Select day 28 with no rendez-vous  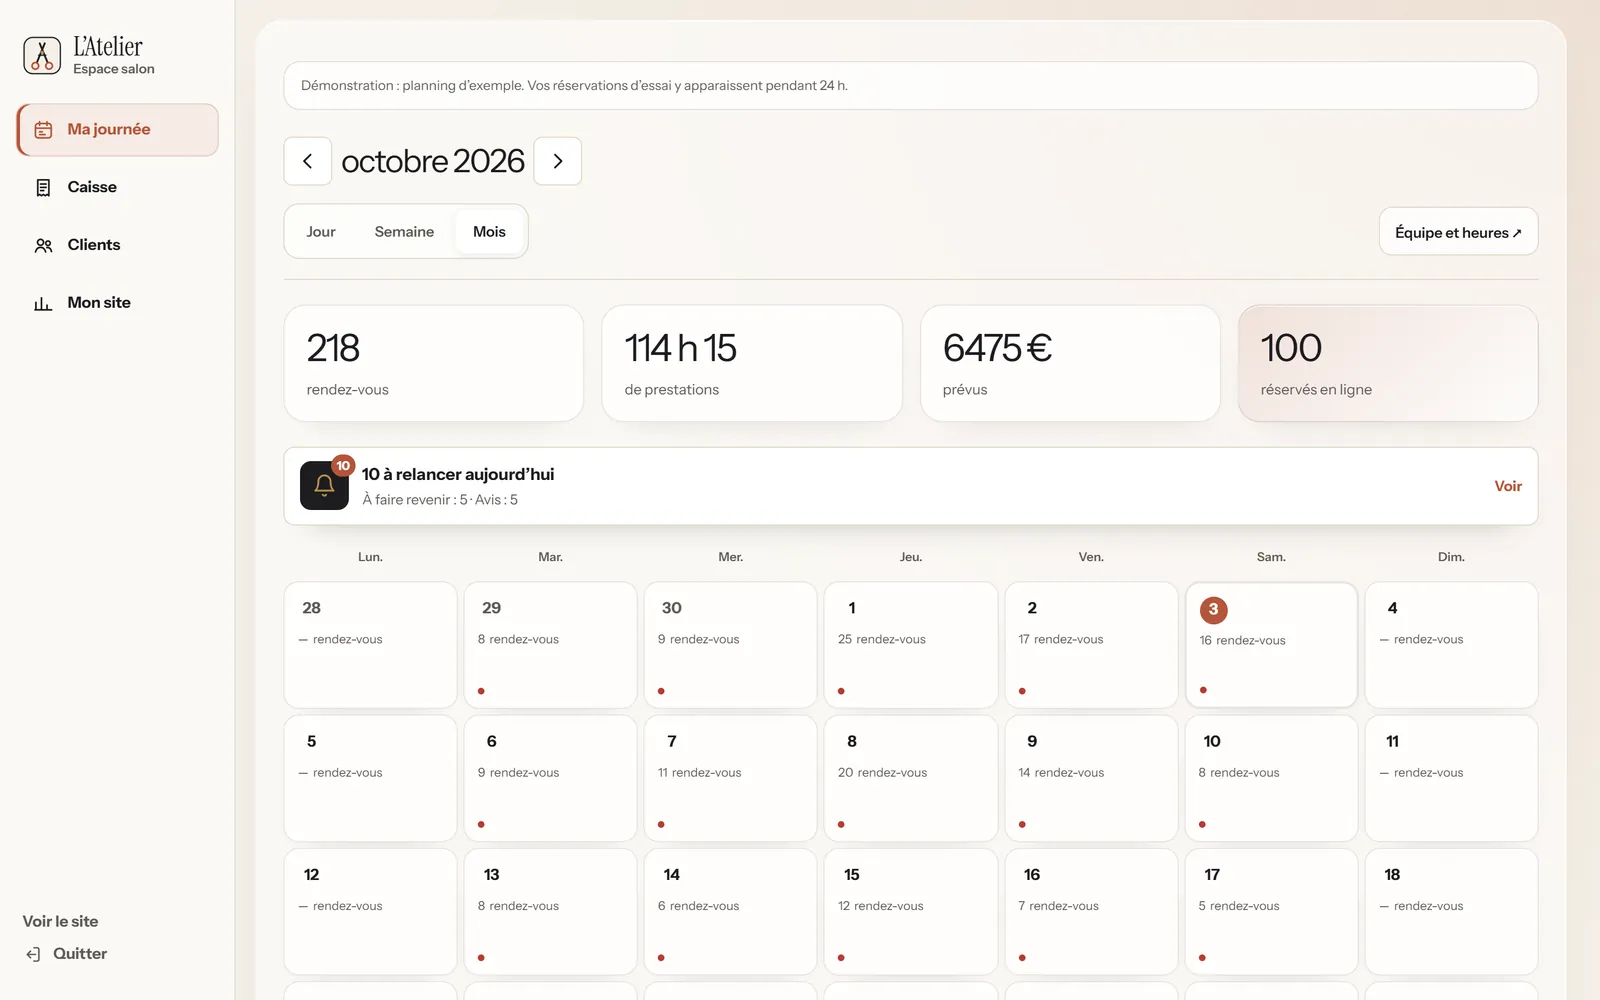click(x=370, y=645)
